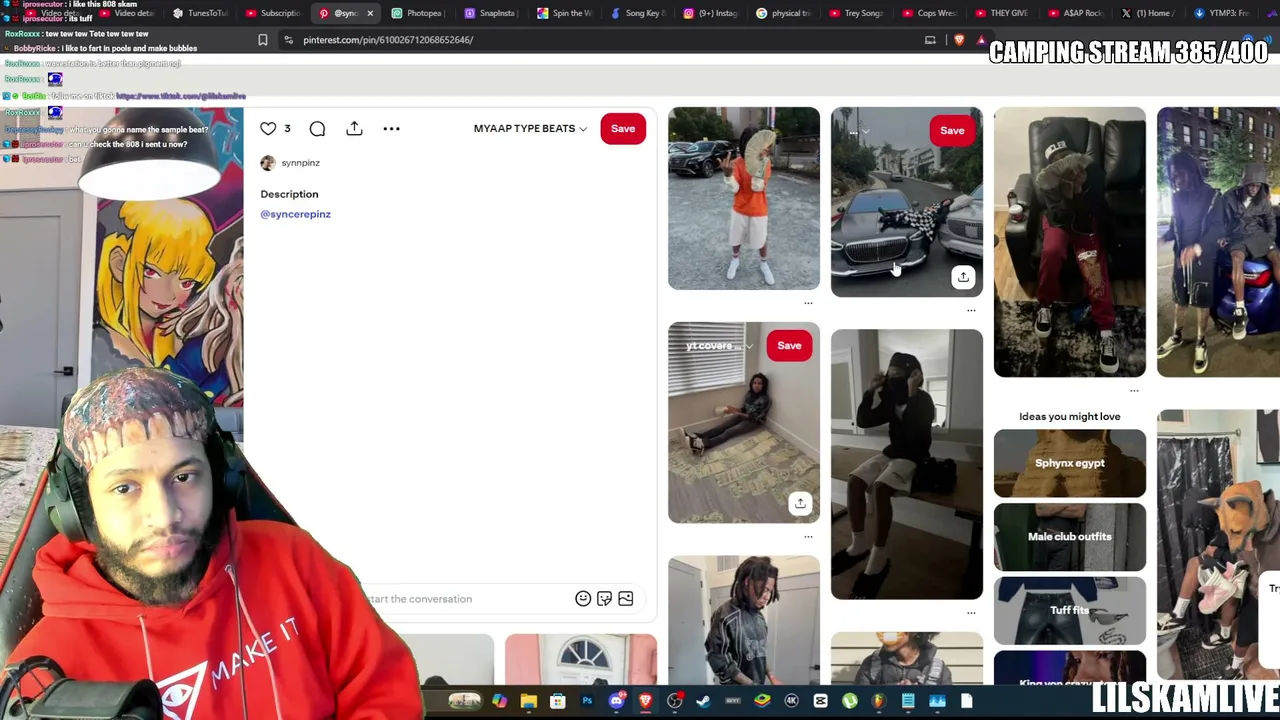This screenshot has width=1280, height=720.
Task: Open the orange shirt money pin
Action: (x=744, y=198)
